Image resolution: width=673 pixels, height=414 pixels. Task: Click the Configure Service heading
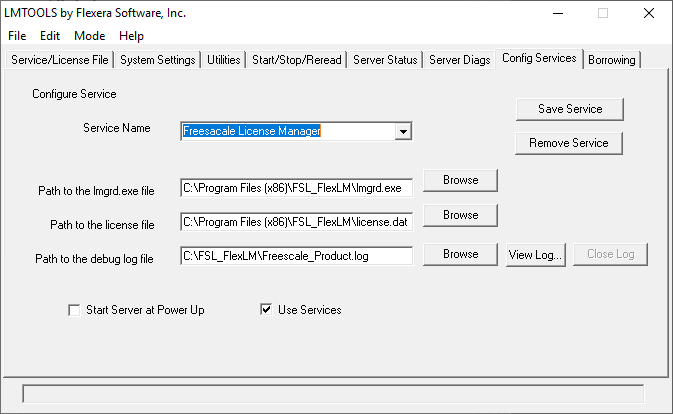click(x=74, y=94)
